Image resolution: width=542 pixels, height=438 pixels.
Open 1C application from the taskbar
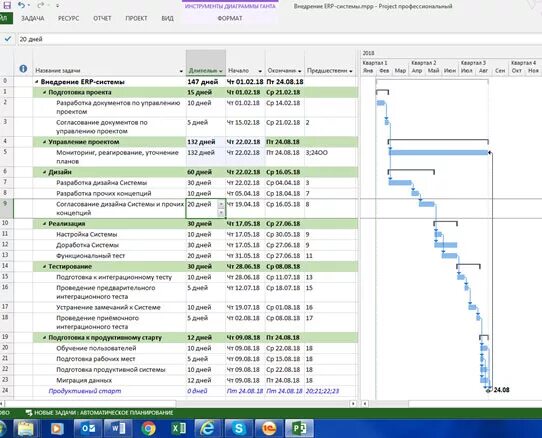pyautogui.click(x=269, y=429)
